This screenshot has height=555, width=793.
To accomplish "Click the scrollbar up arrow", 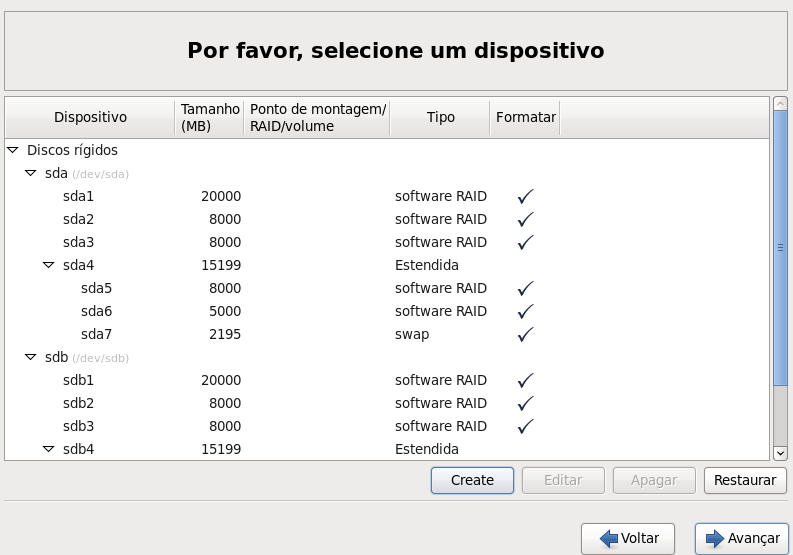I will 780,104.
